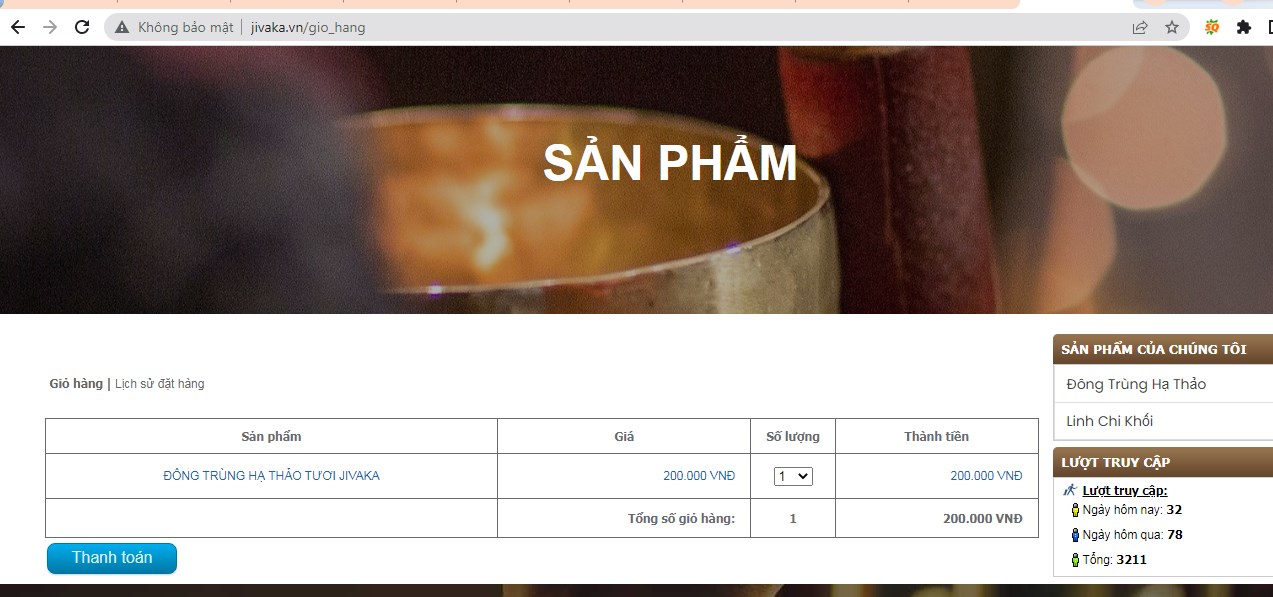Click the share page icon in address bar
The width and height of the screenshot is (1273, 597).
[x=1140, y=27]
